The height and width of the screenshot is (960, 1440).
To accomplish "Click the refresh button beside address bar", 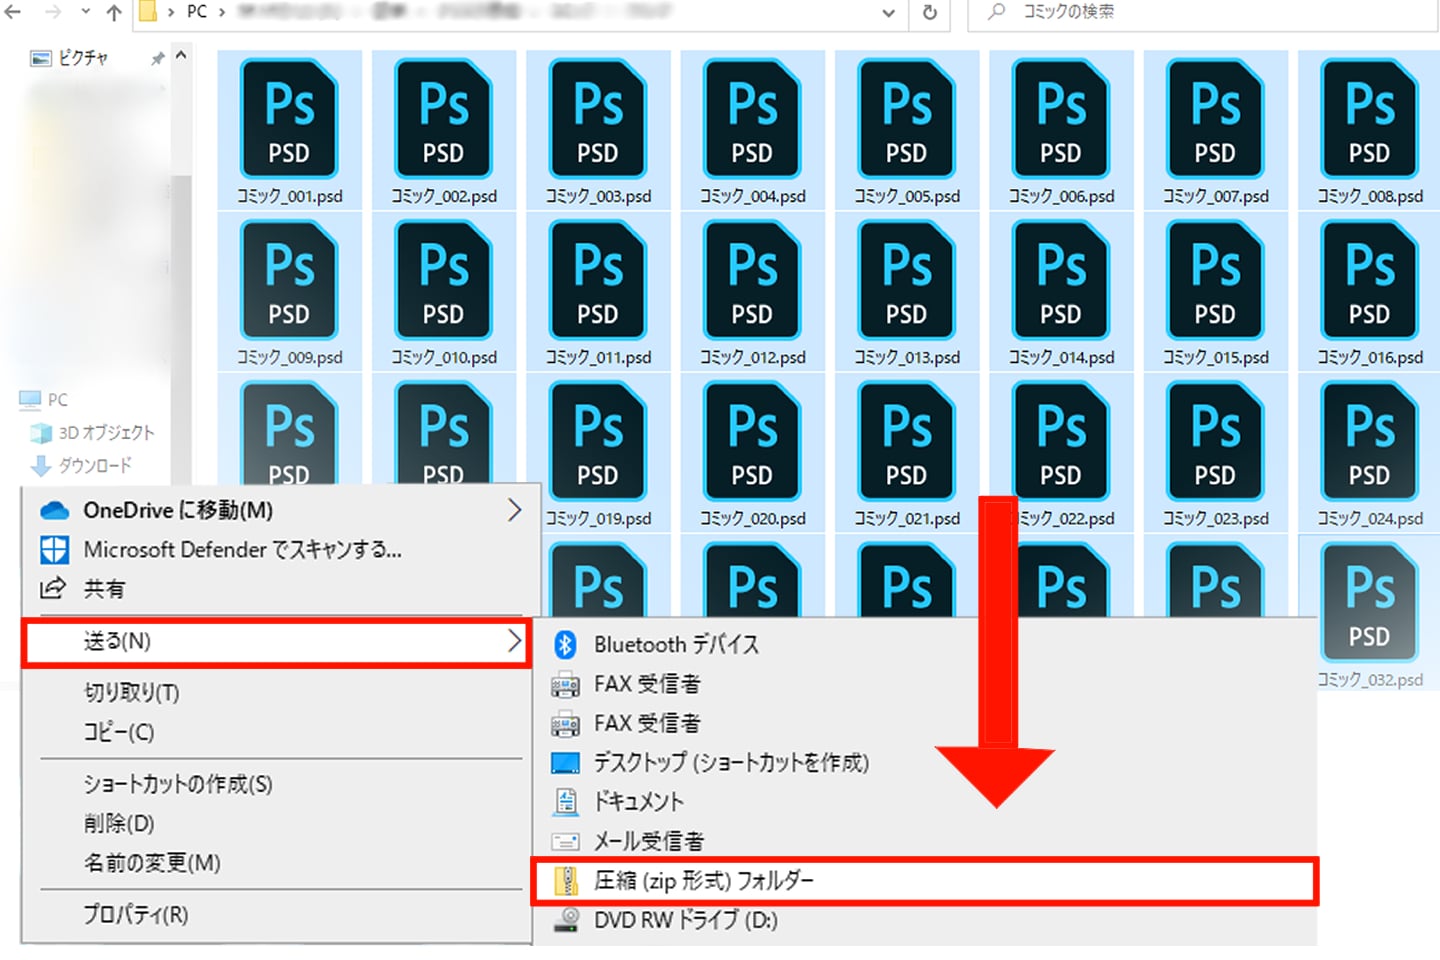I will [x=929, y=13].
